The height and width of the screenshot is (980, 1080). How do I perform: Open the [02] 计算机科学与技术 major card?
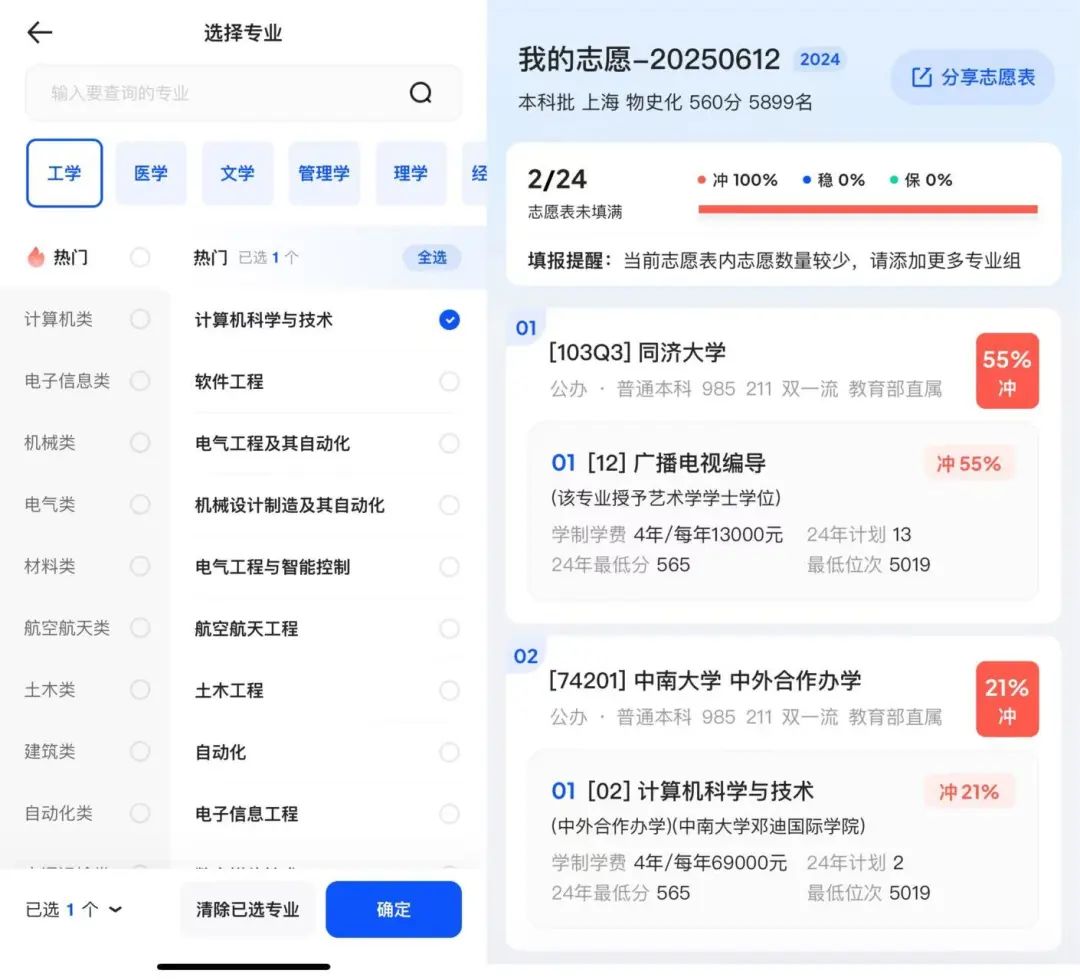783,840
